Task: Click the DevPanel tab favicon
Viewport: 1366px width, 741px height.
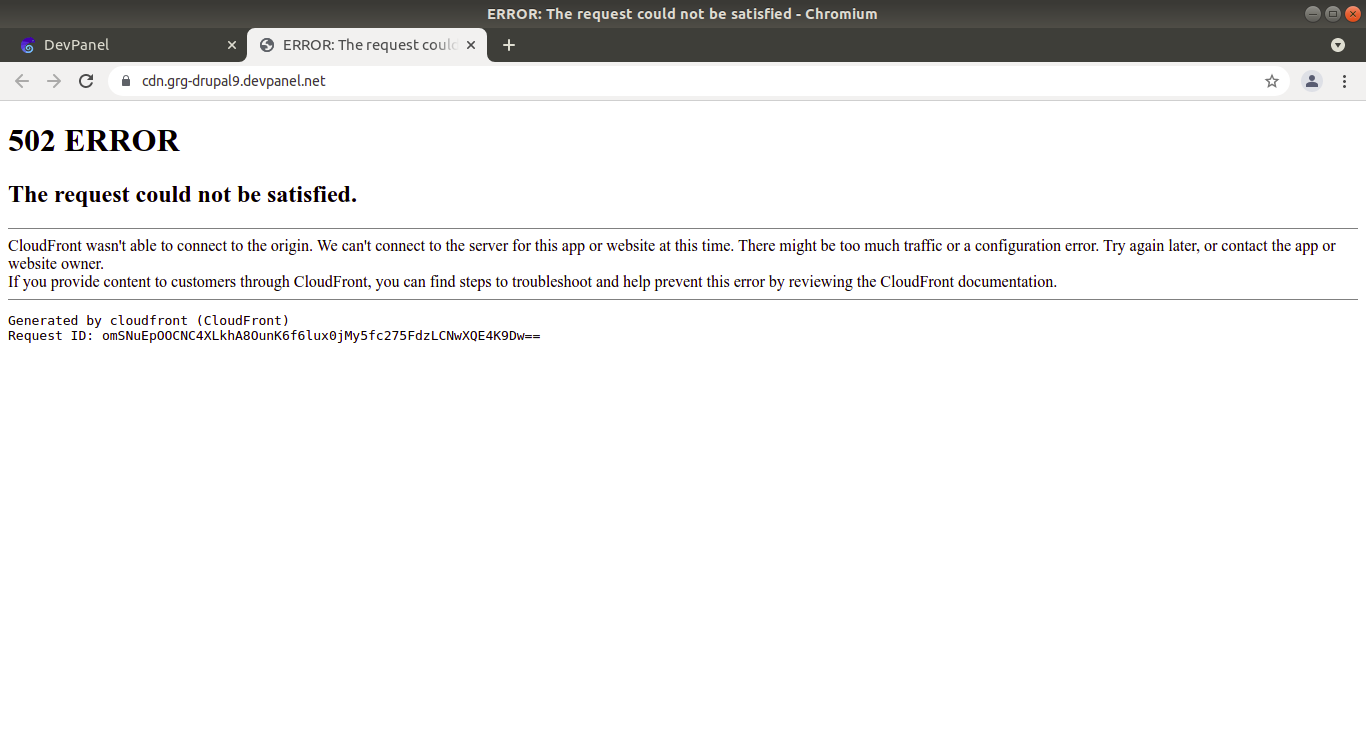Action: 27,45
